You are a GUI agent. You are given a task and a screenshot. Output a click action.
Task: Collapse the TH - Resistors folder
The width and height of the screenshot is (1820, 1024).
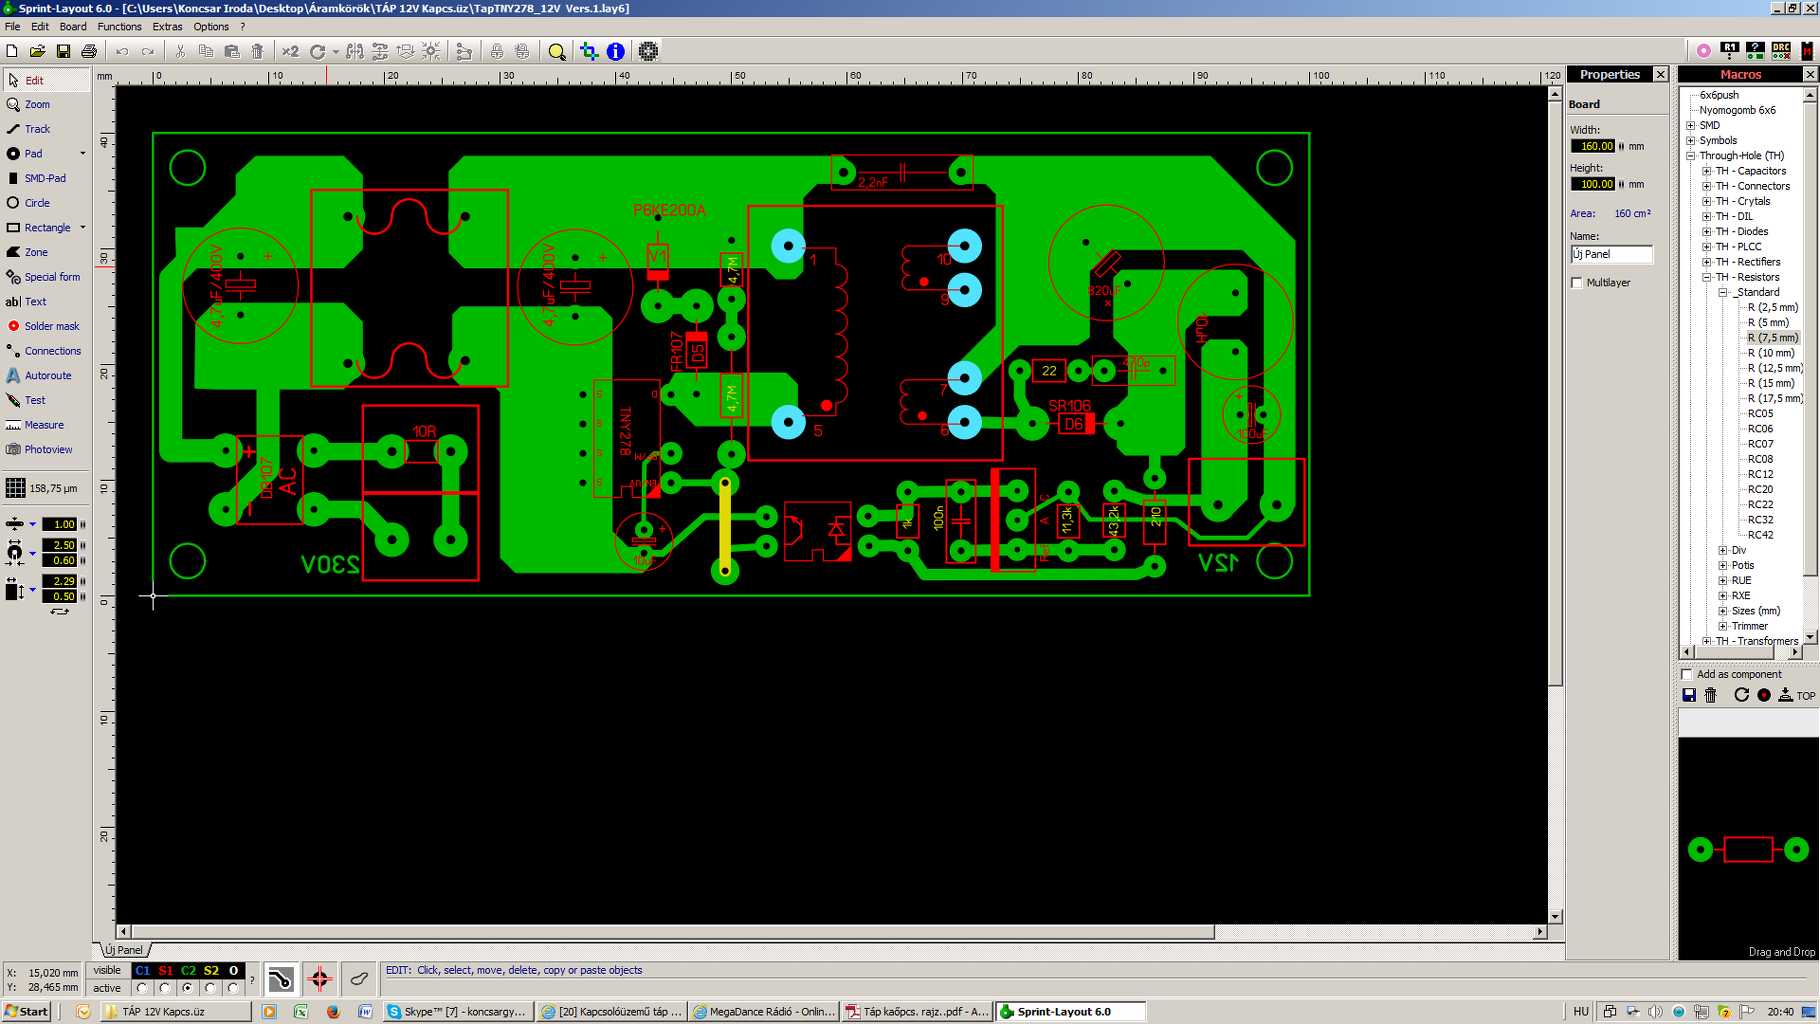(1707, 277)
